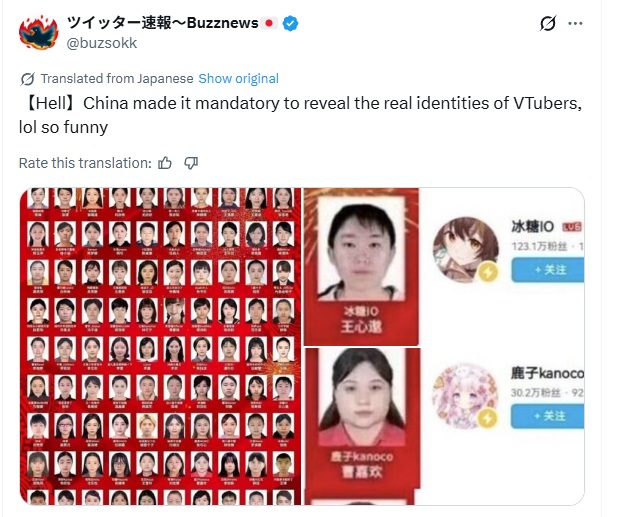
Task: Click the Japan flag emoji in name
Action: point(269,23)
